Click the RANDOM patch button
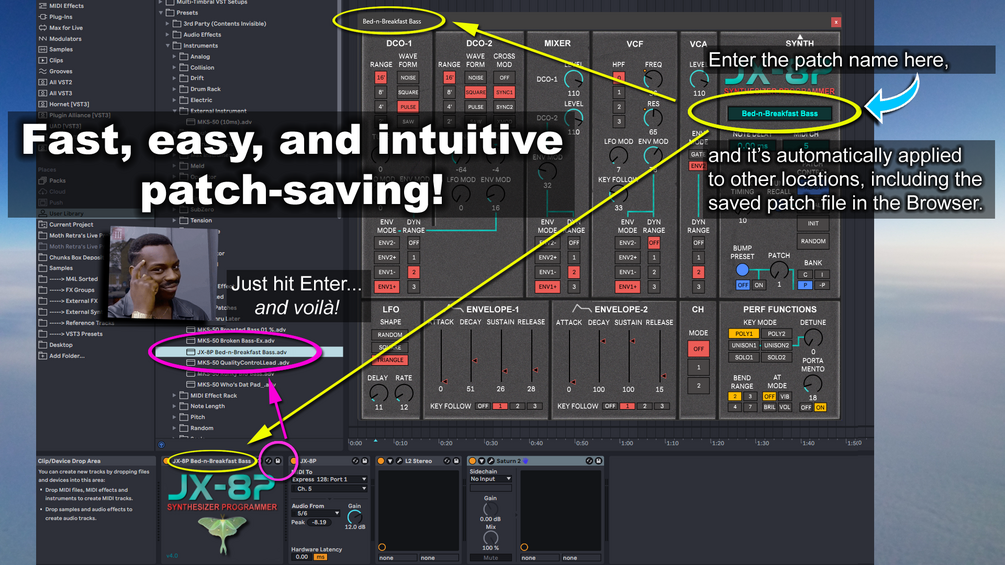 [x=813, y=242]
